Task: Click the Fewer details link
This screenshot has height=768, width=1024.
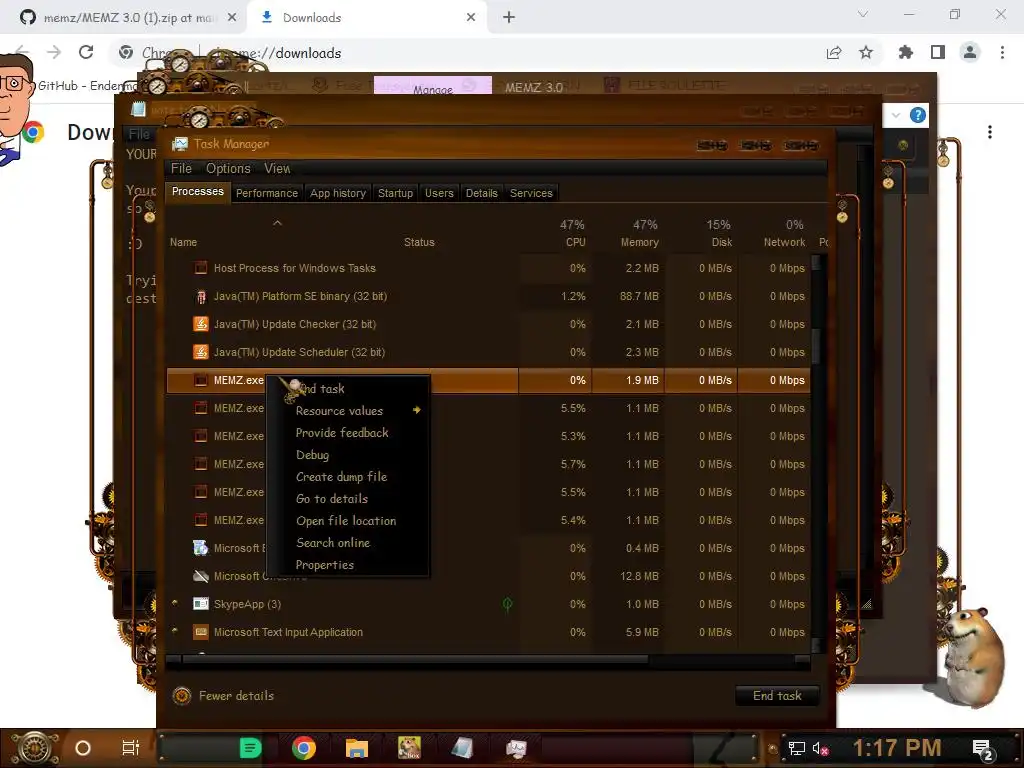Action: (x=236, y=696)
